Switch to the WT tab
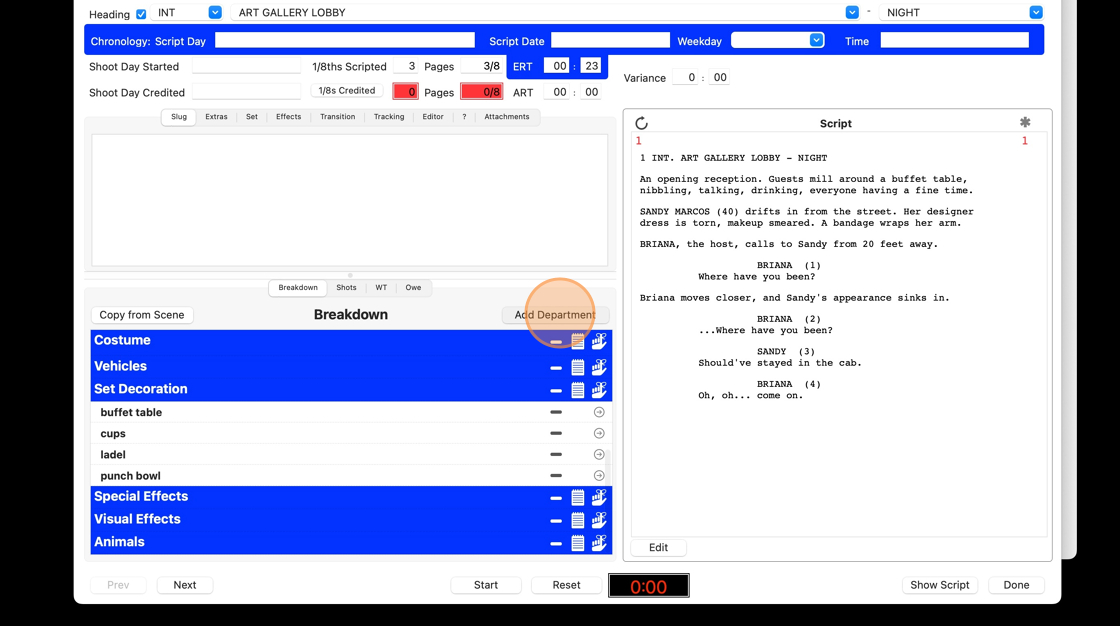The image size is (1120, 626). pos(381,287)
